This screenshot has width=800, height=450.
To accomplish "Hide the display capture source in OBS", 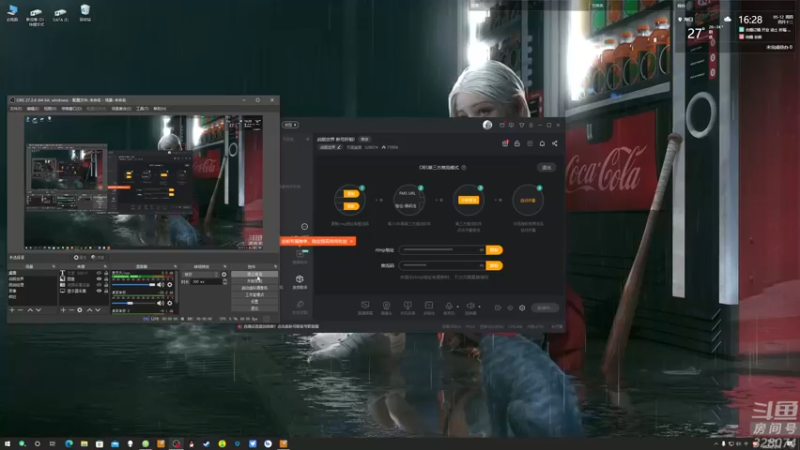I will [x=99, y=291].
